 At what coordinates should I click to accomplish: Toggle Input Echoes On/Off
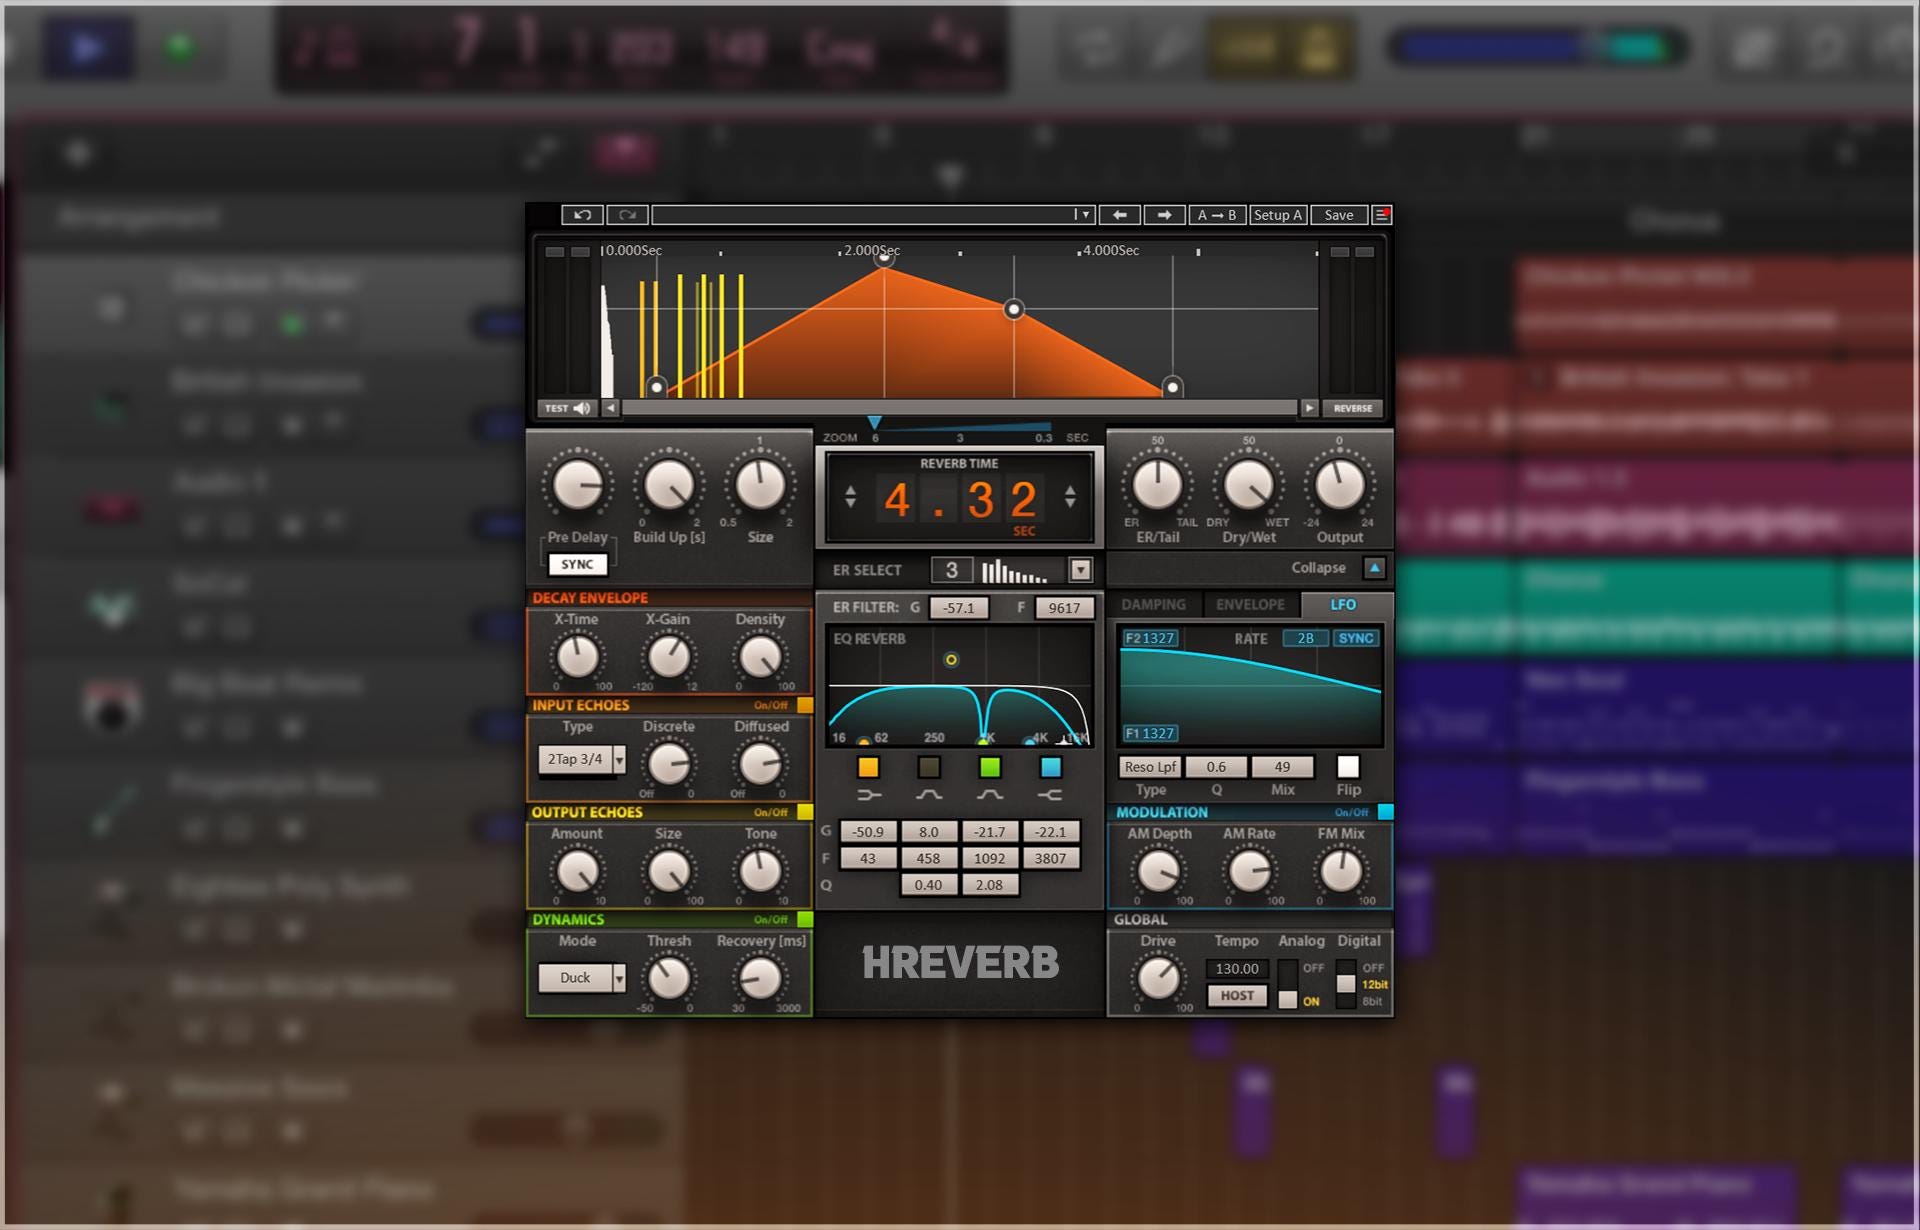pos(805,705)
